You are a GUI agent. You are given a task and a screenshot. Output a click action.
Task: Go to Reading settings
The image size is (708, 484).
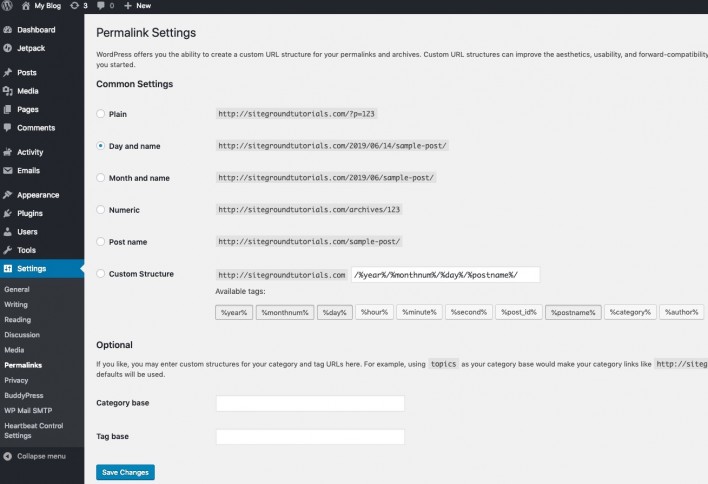(x=18, y=320)
